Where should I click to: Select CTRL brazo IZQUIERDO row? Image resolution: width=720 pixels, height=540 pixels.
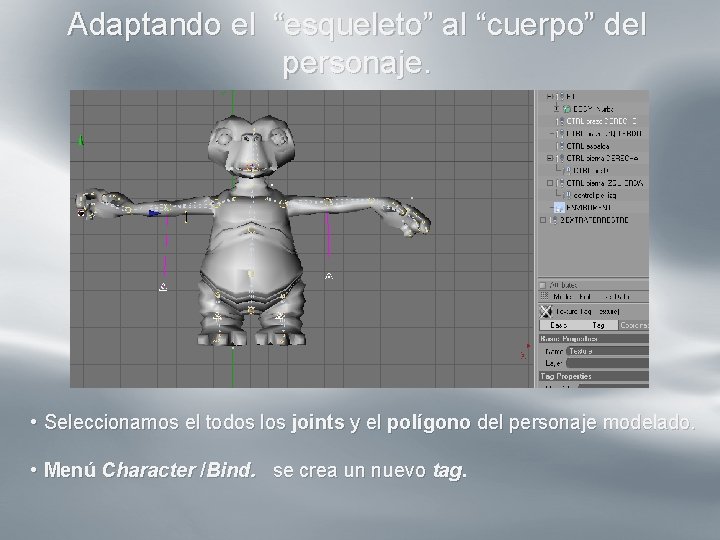[x=603, y=134]
